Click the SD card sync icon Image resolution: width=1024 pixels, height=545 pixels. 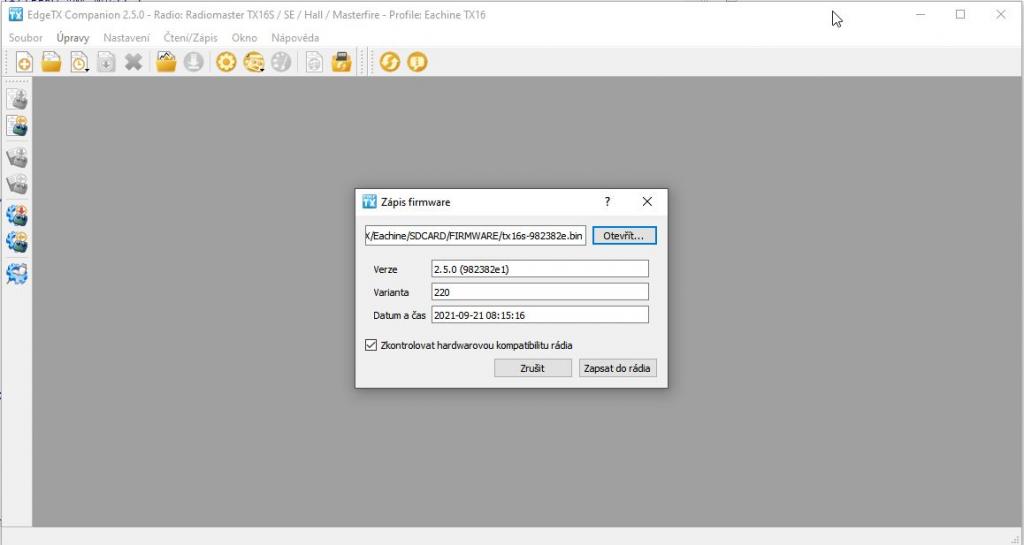tap(341, 62)
